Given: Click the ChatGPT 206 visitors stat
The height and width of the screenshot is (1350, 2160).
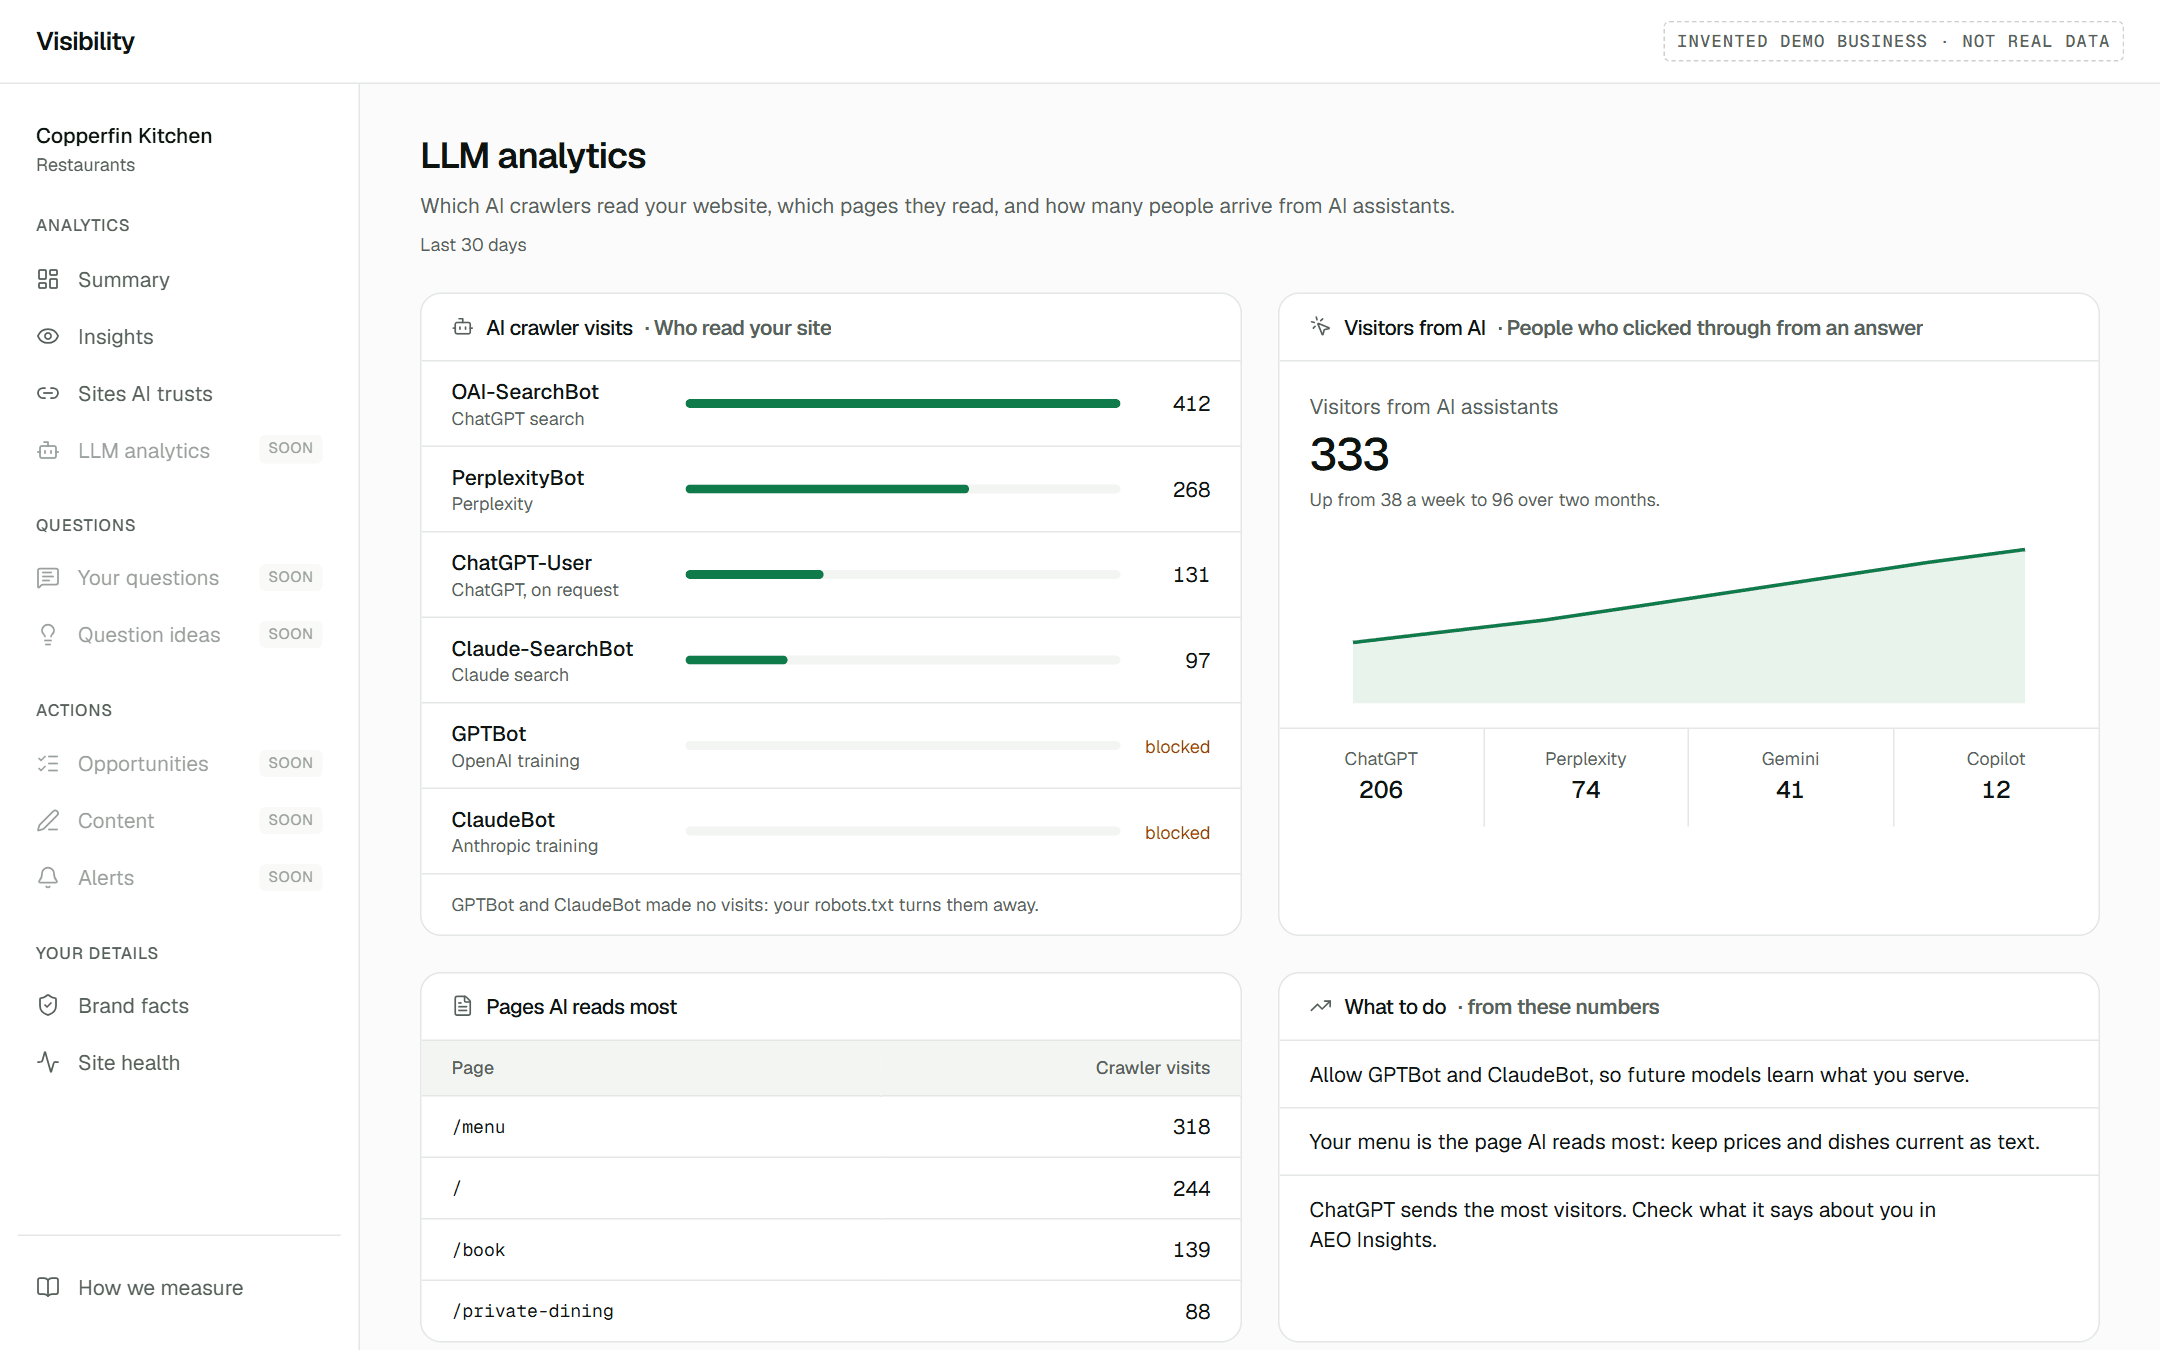Looking at the screenshot, I should click(1381, 776).
